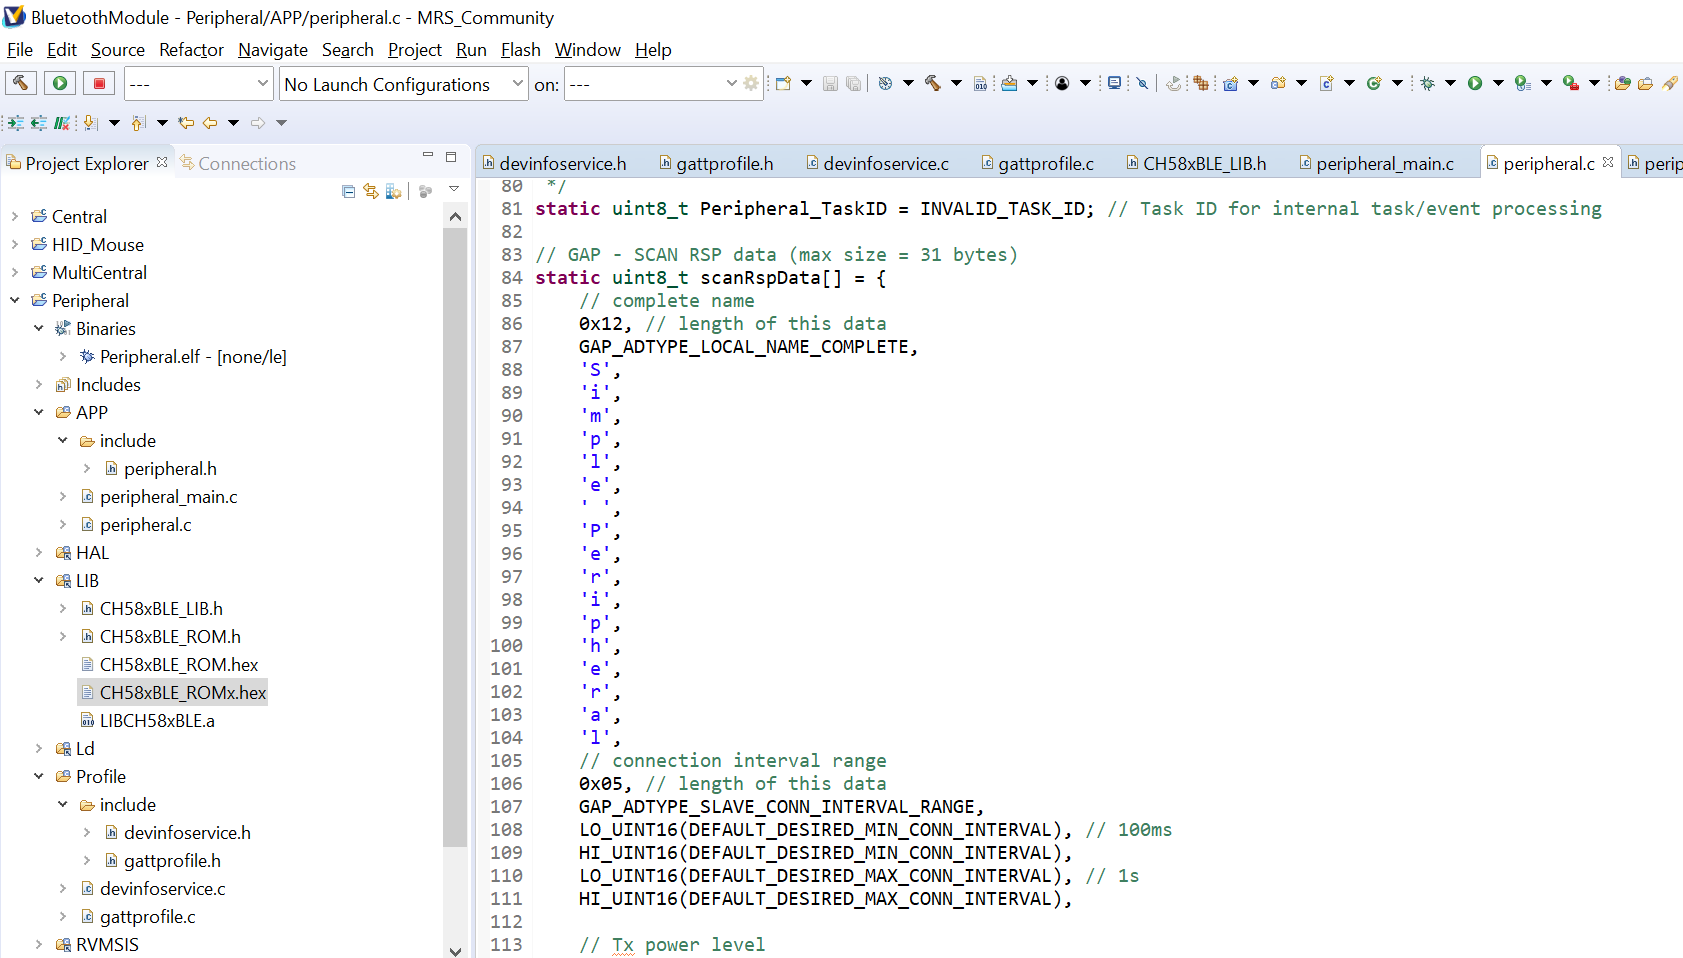
Task: Click the red Stop launch button
Action: (99, 83)
